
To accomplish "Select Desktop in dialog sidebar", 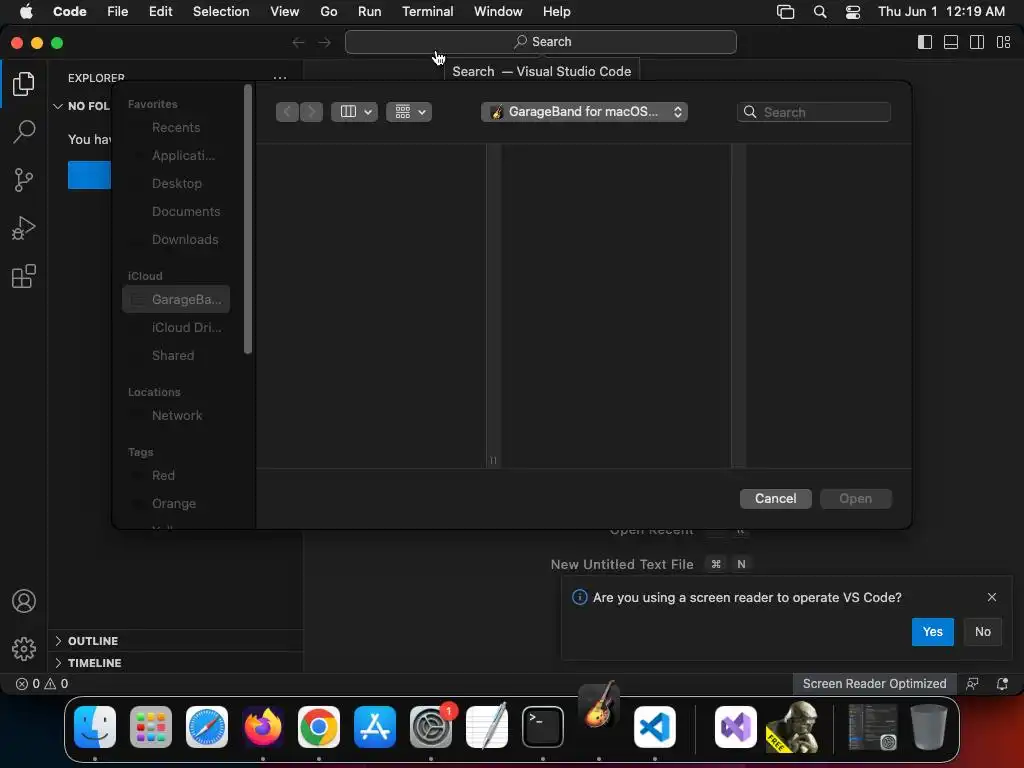I will pos(176,184).
